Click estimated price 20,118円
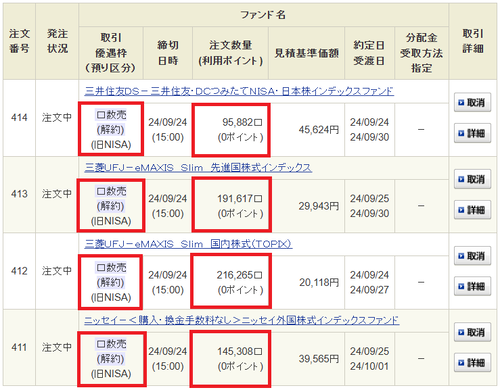This screenshot has width=500, height=390. point(319,282)
